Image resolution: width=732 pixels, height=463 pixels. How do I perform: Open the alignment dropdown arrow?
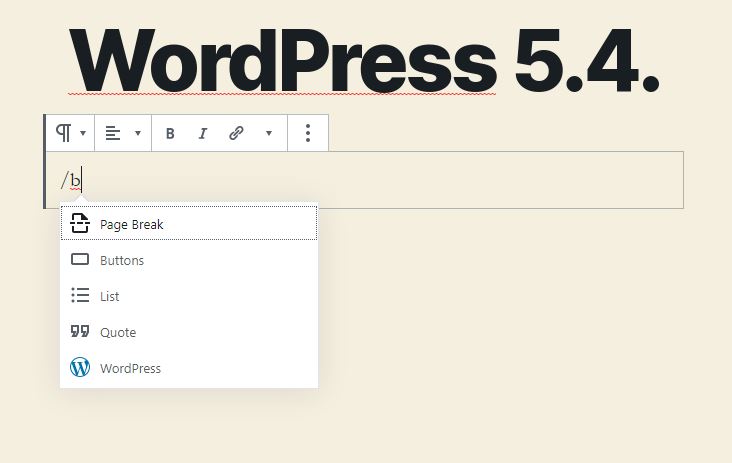(x=137, y=133)
